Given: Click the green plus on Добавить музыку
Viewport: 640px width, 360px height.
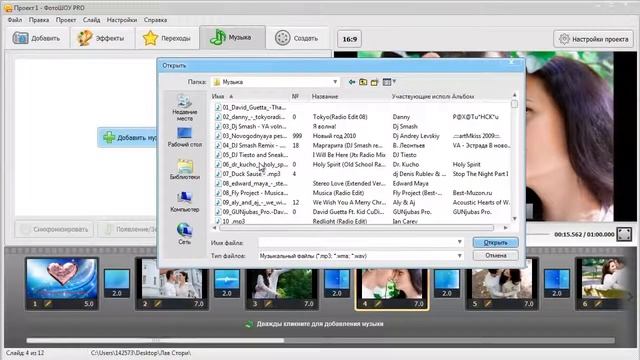Looking at the screenshot, I should click(x=109, y=138).
